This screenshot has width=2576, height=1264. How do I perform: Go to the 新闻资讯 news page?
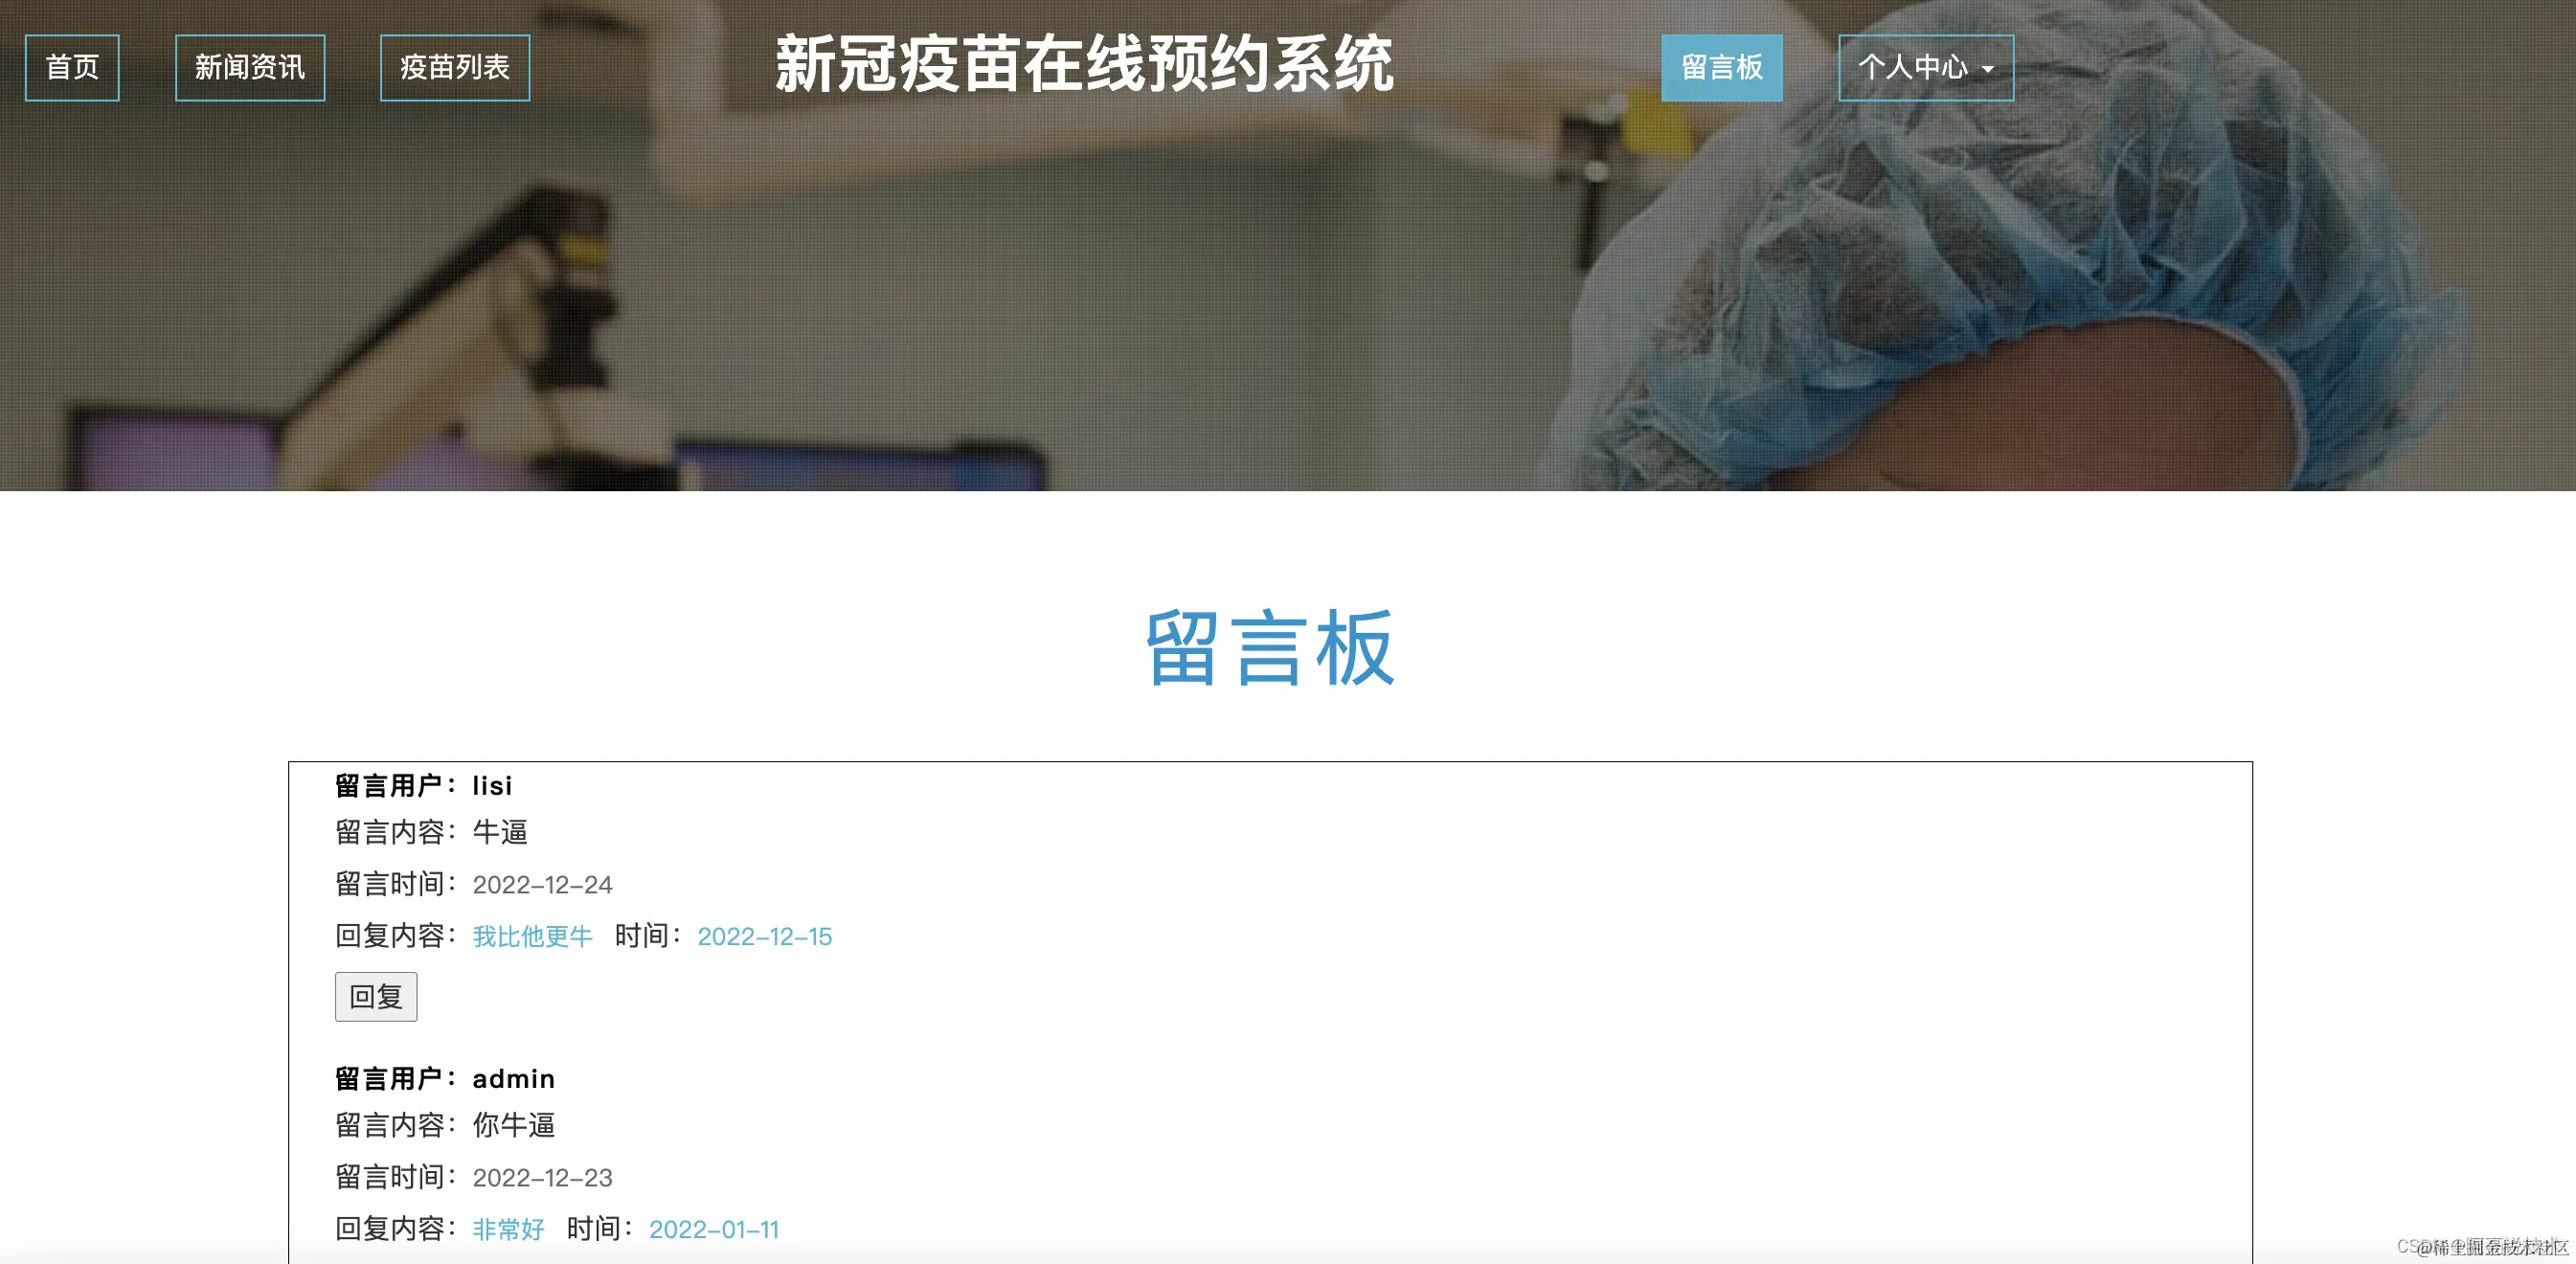click(x=250, y=68)
